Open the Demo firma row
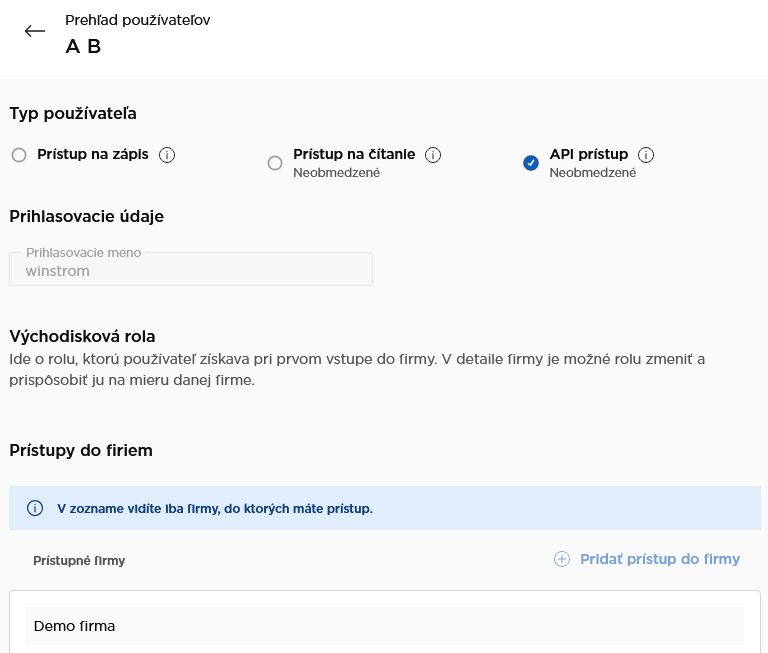The width and height of the screenshot is (768, 653). tap(385, 626)
